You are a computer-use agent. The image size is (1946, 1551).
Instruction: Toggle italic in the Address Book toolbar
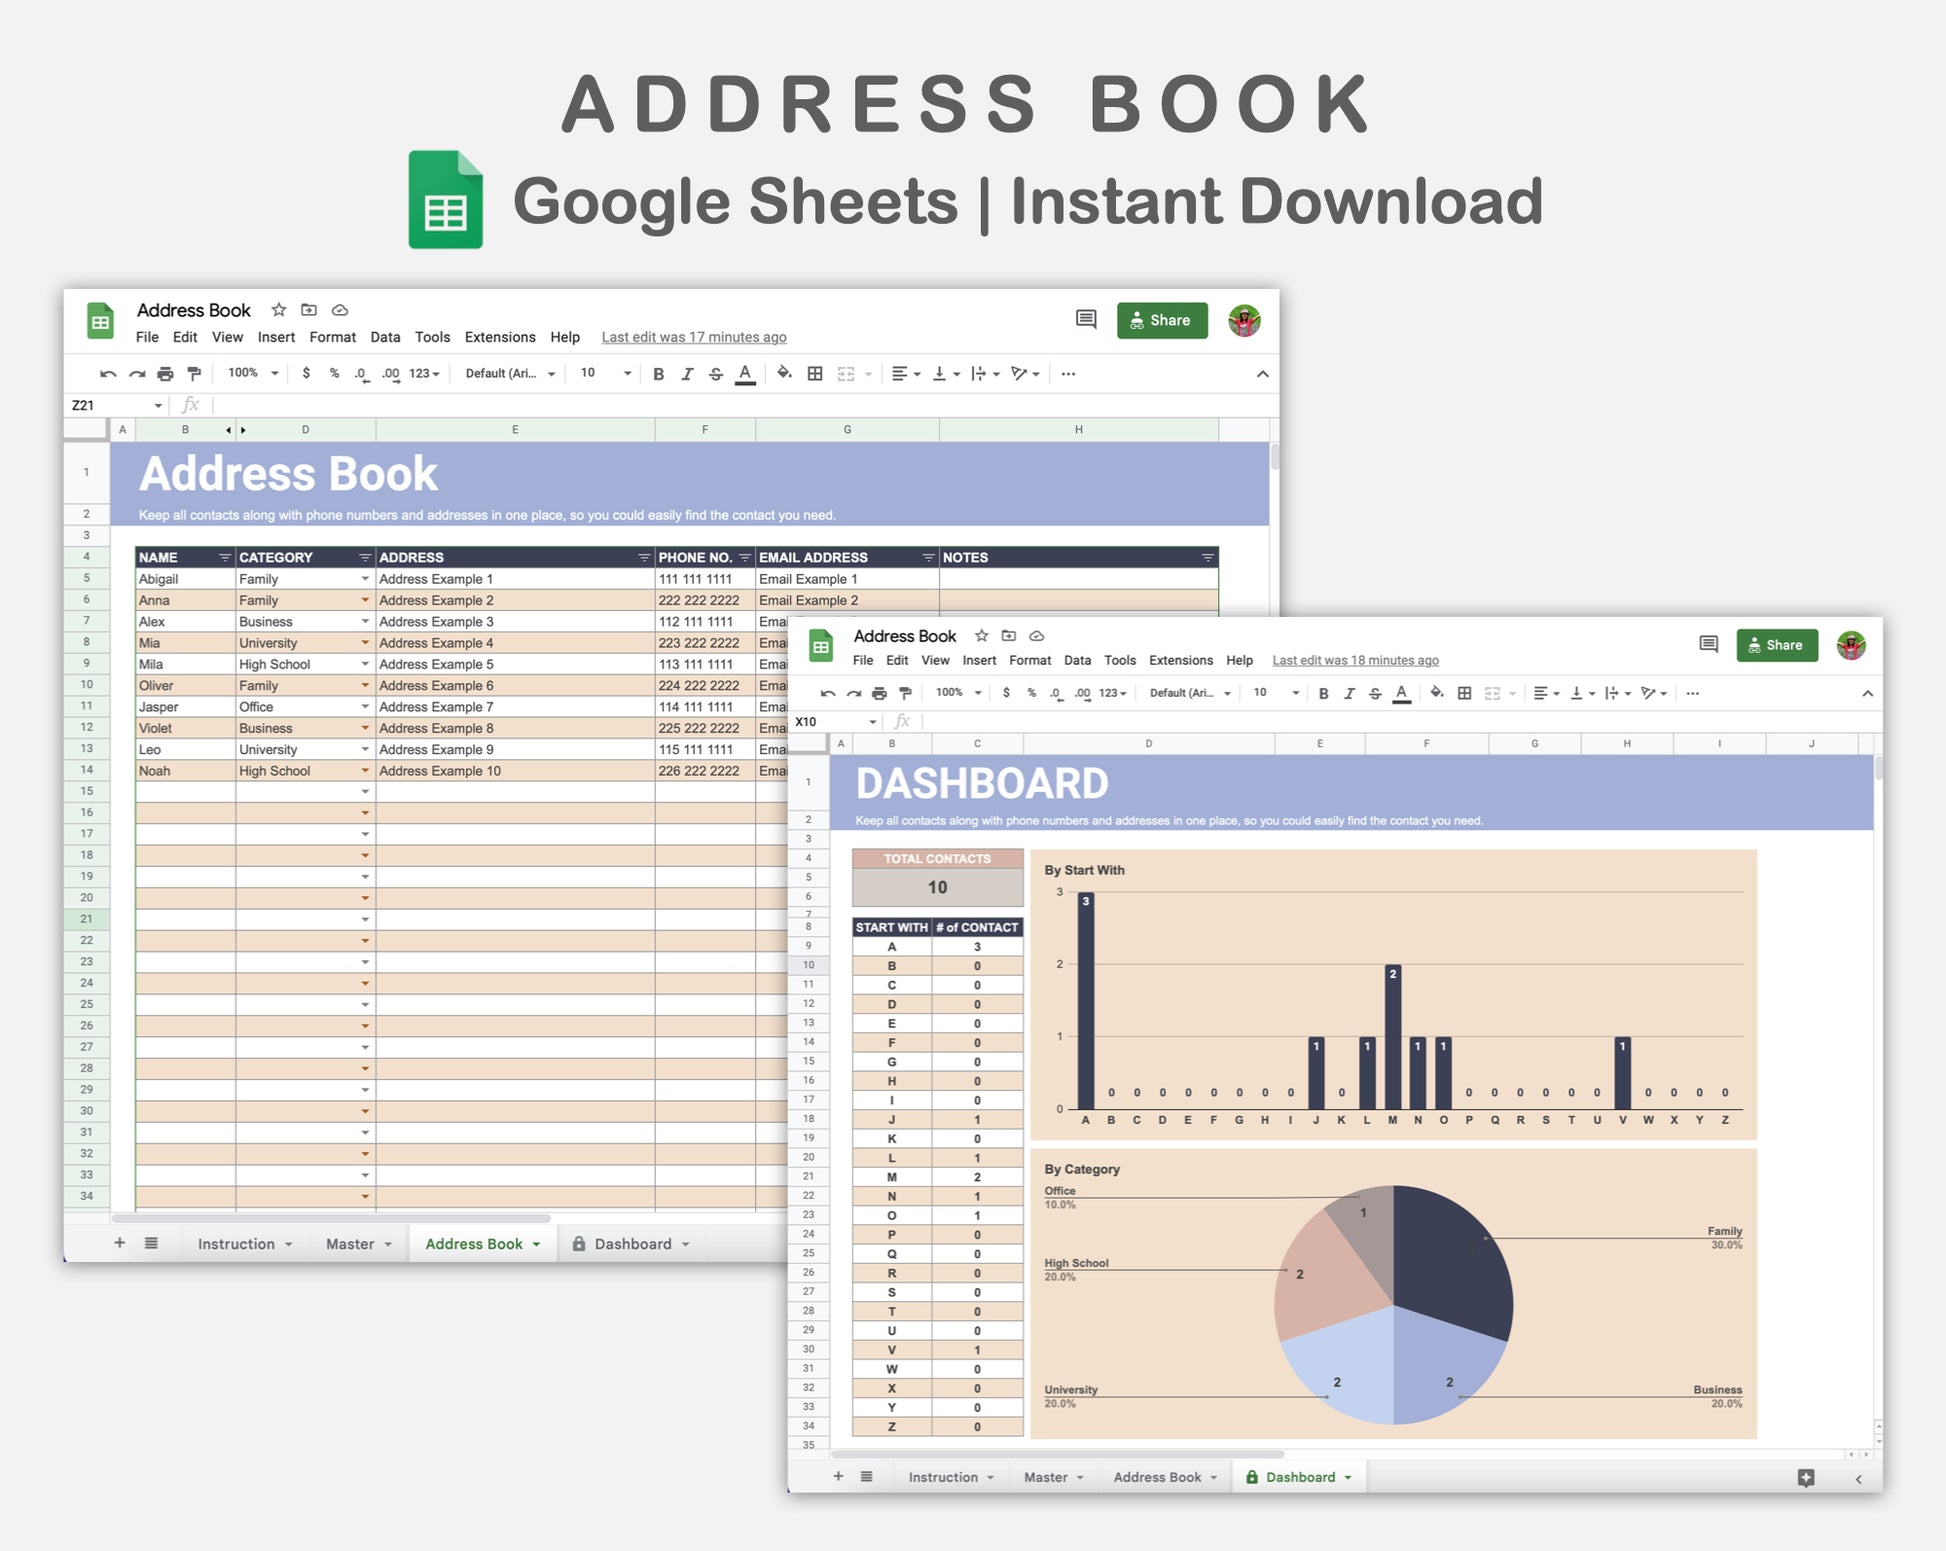(x=687, y=374)
